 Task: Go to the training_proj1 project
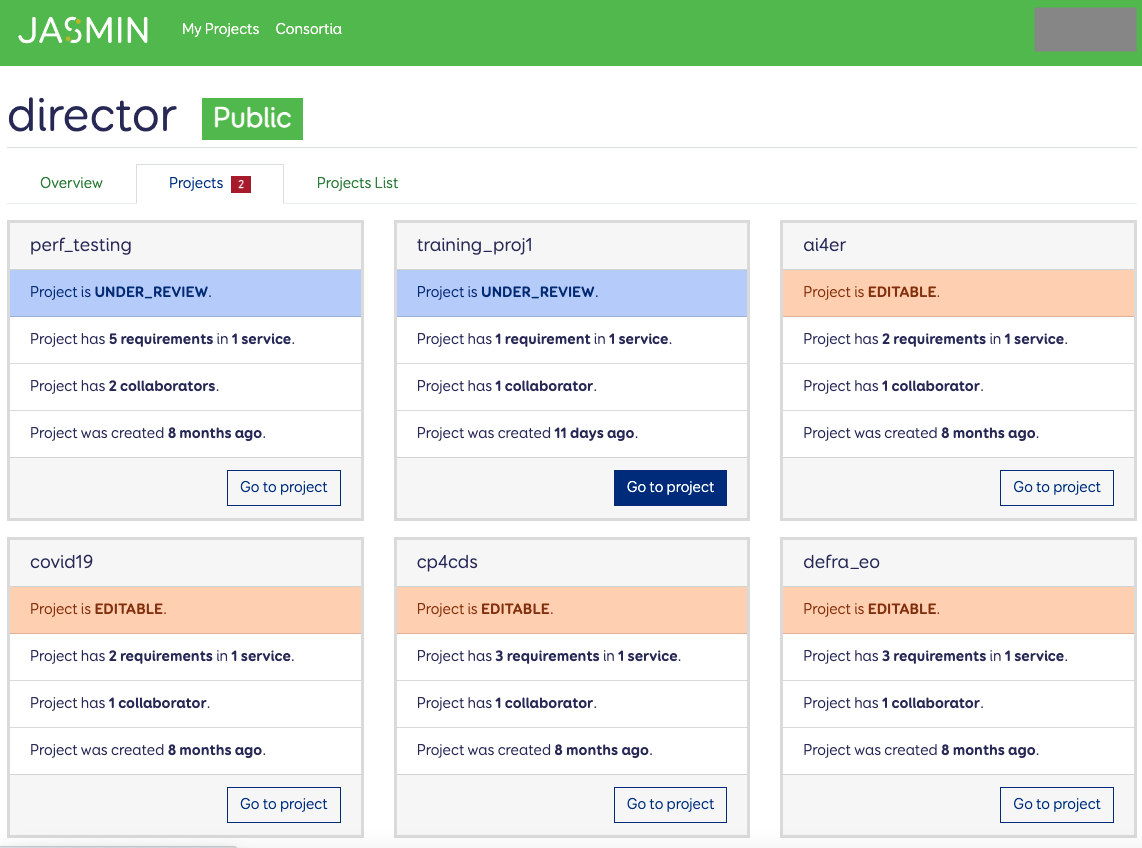tap(670, 487)
